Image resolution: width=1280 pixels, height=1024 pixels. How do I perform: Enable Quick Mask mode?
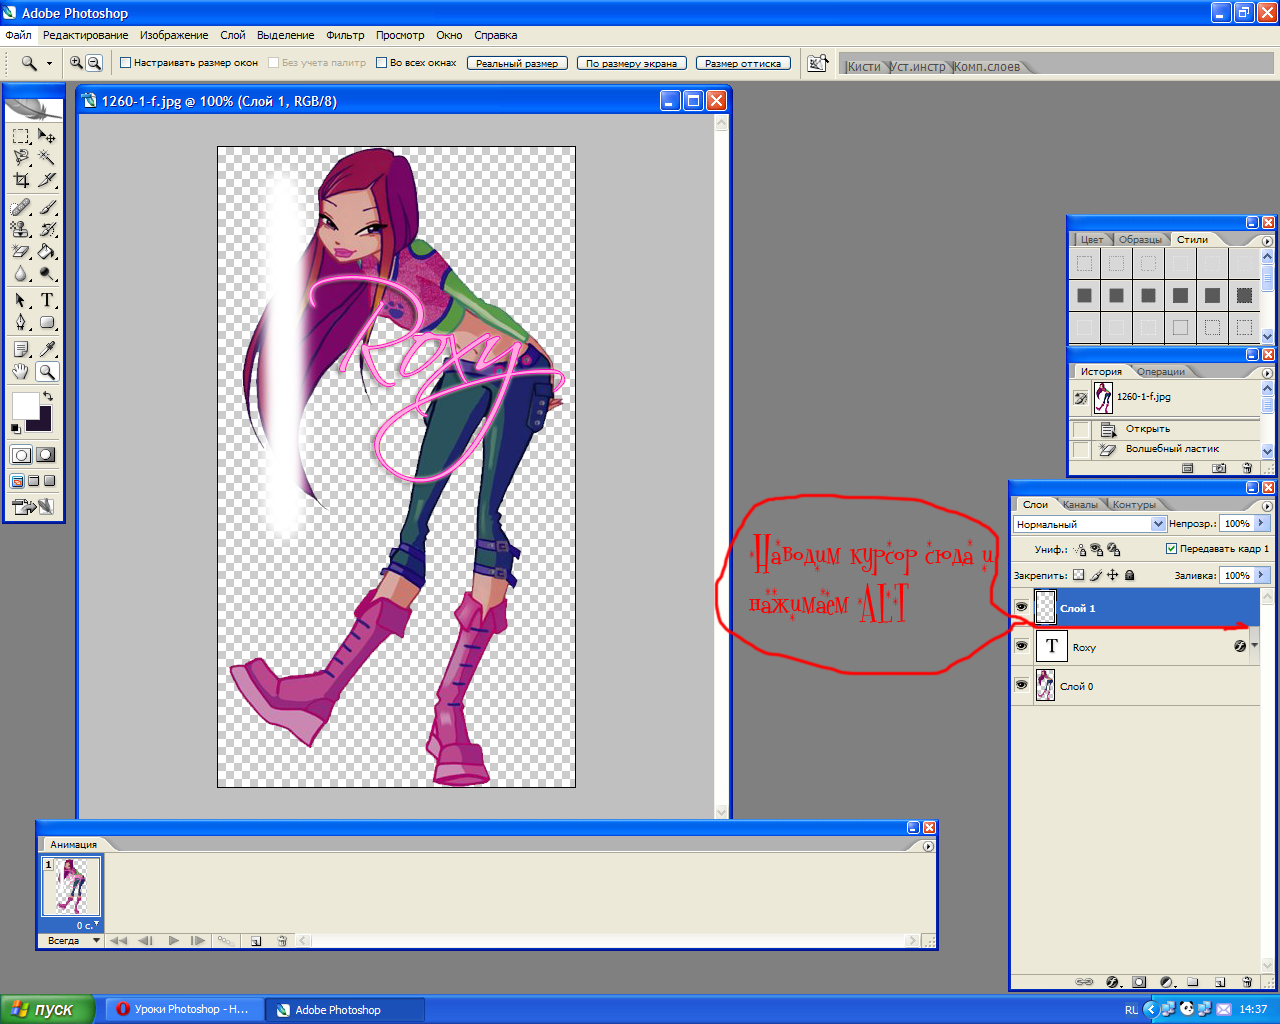tap(46, 455)
